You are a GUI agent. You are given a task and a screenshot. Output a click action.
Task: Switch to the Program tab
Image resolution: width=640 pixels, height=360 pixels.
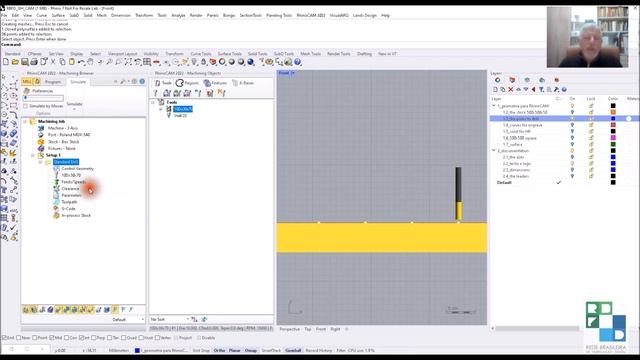click(53, 82)
